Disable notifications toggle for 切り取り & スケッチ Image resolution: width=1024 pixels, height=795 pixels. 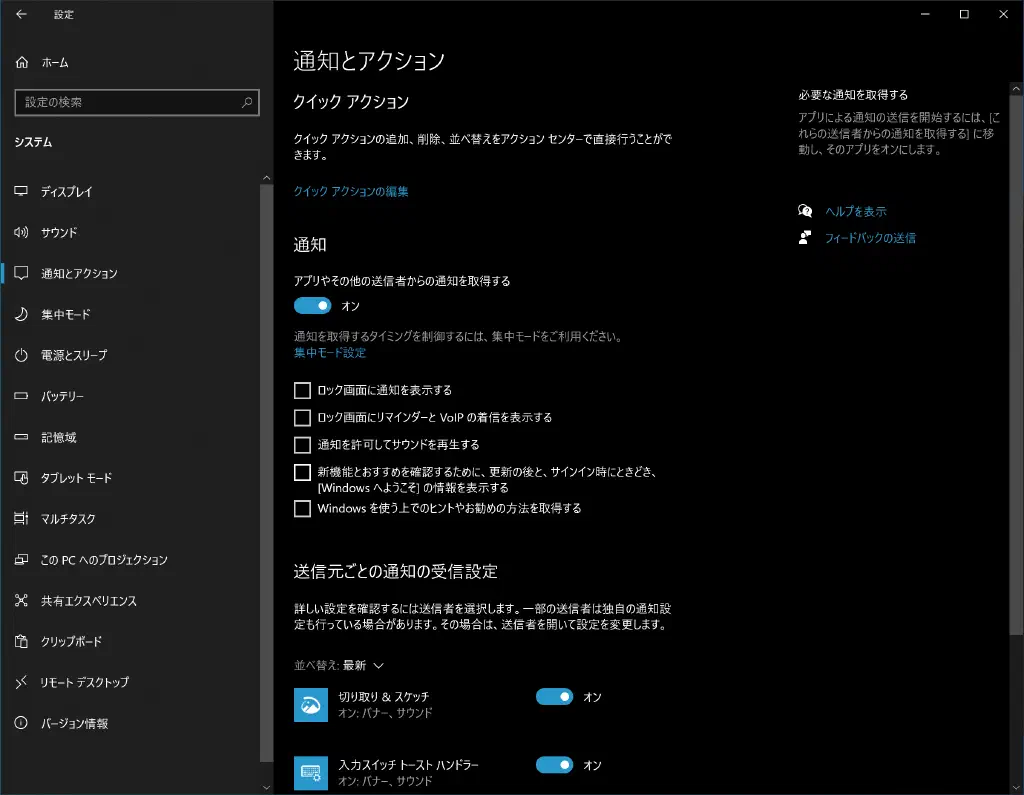tap(554, 697)
